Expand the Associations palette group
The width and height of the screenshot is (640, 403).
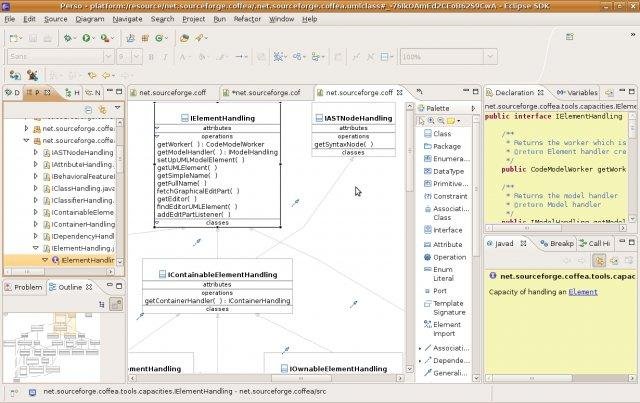click(420, 348)
